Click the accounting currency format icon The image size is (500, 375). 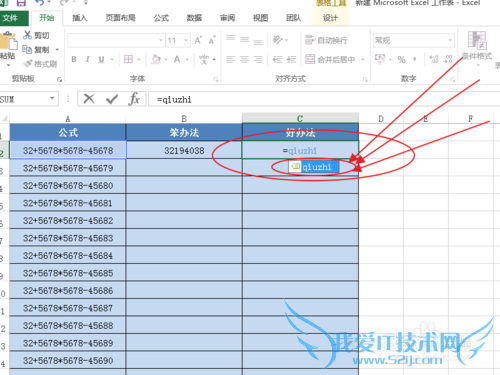tap(380, 59)
